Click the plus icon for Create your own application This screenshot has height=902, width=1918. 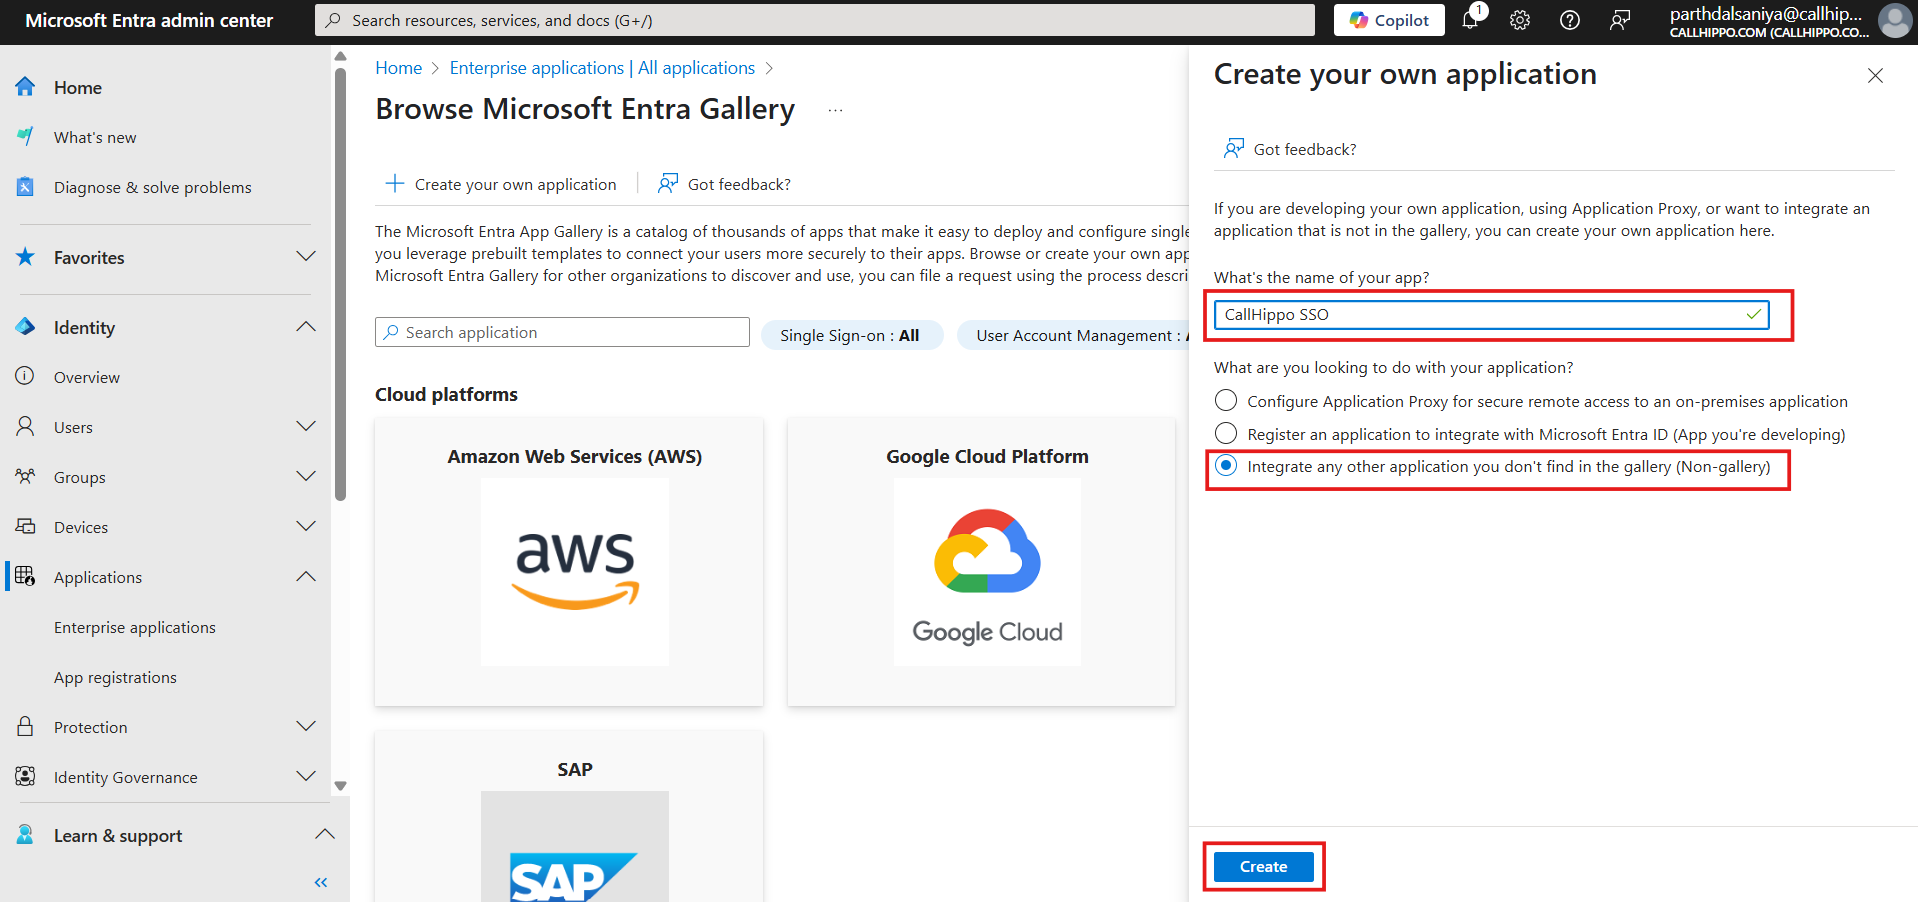pos(395,184)
